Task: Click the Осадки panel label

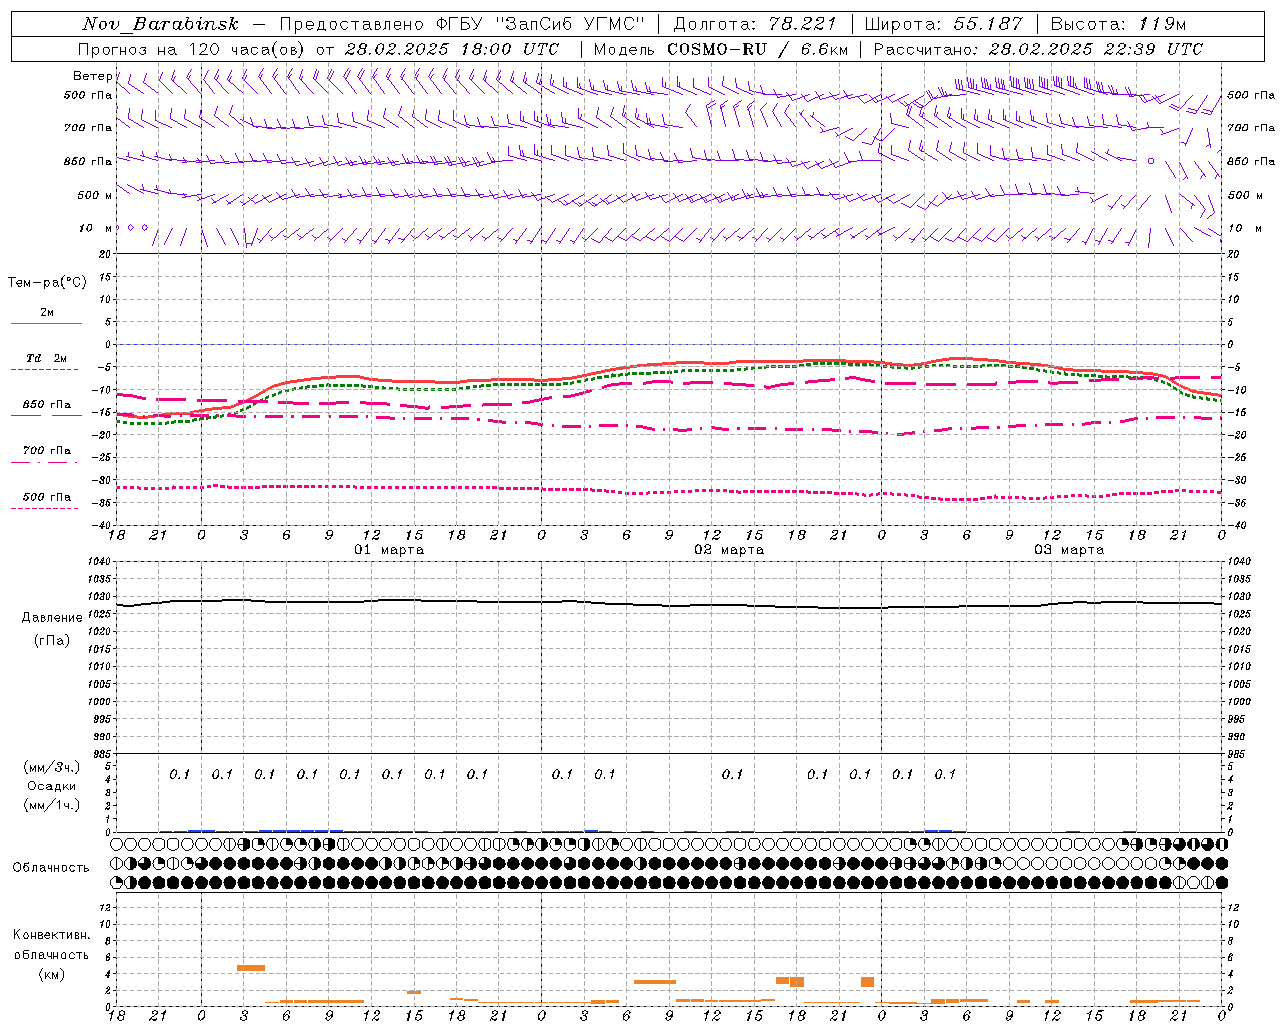Action: click(x=52, y=786)
